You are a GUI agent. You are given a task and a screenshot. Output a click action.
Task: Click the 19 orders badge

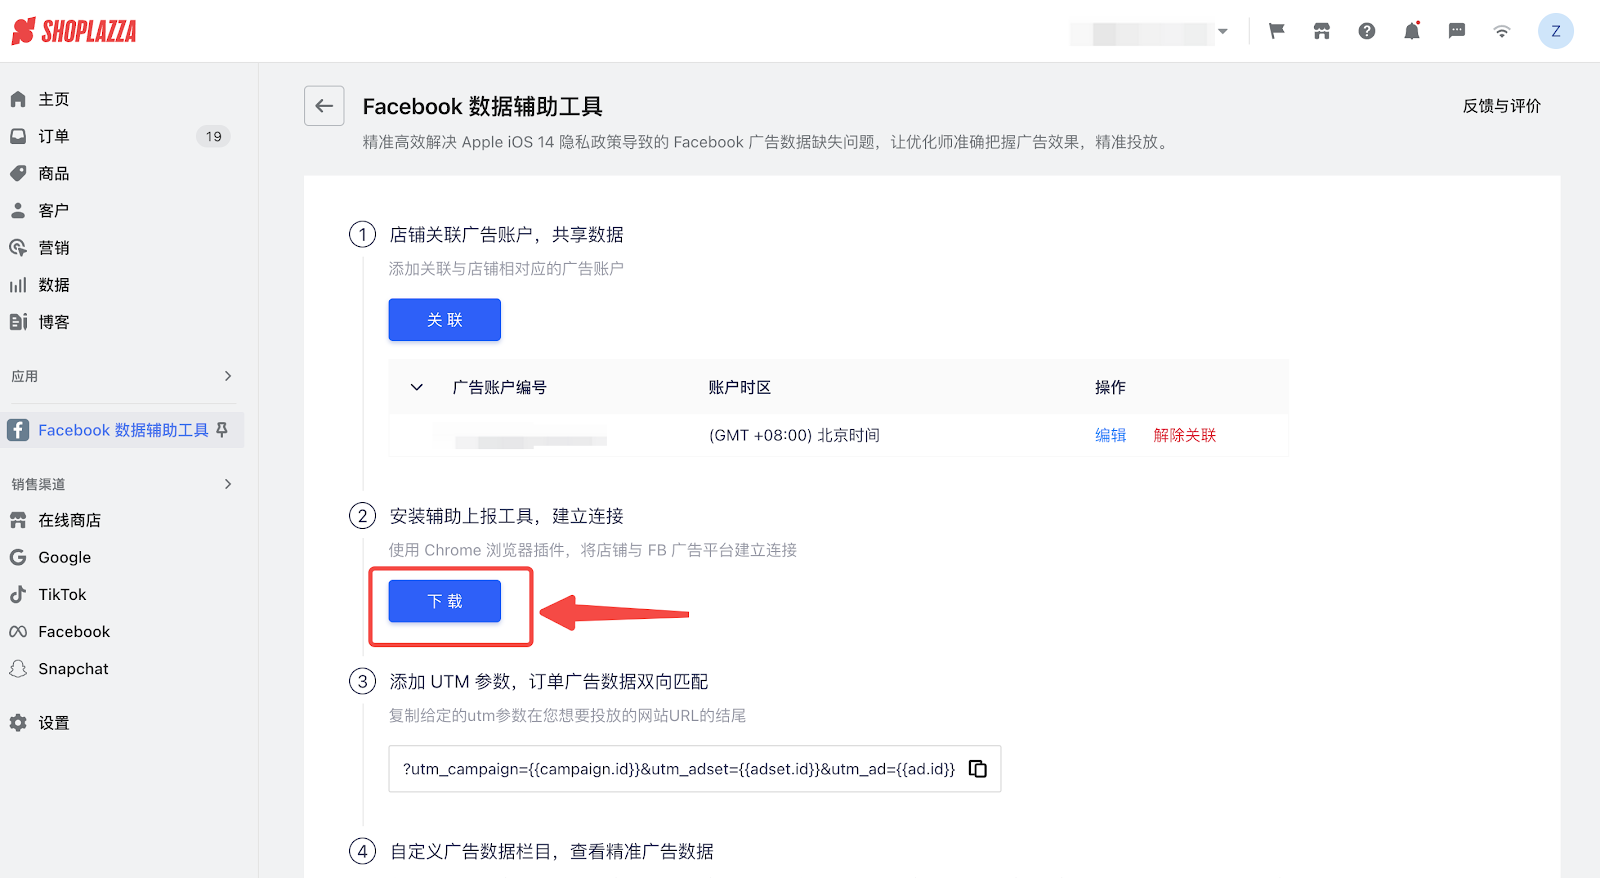pos(213,136)
